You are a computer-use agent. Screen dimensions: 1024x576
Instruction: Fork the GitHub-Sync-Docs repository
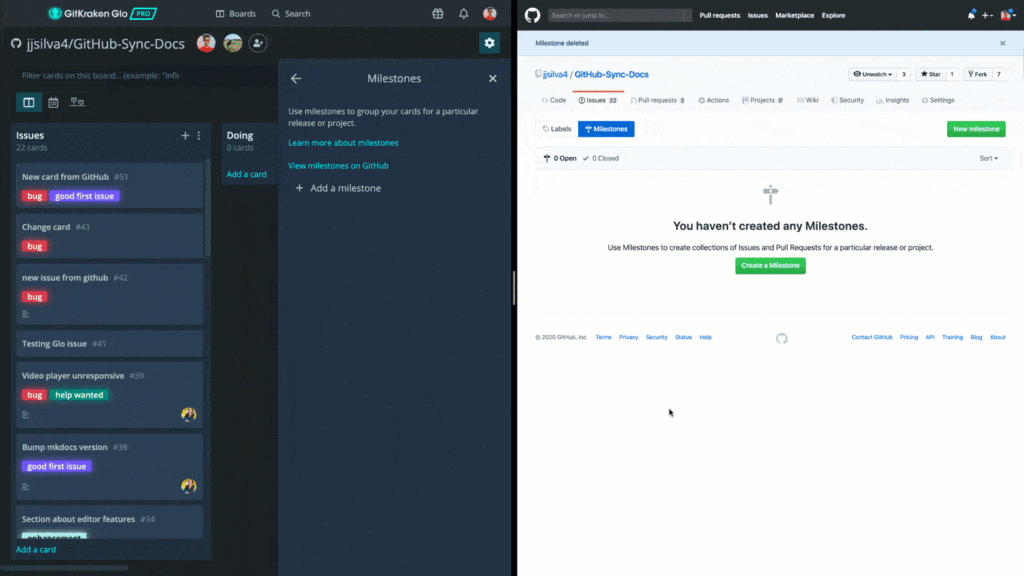pyautogui.click(x=978, y=74)
